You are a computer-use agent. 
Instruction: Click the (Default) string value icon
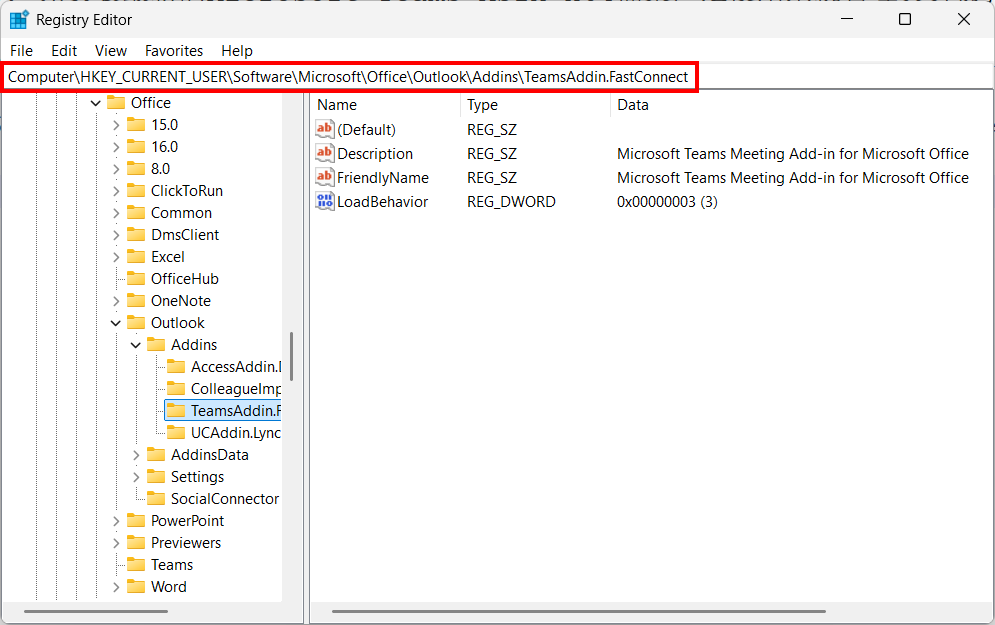325,130
